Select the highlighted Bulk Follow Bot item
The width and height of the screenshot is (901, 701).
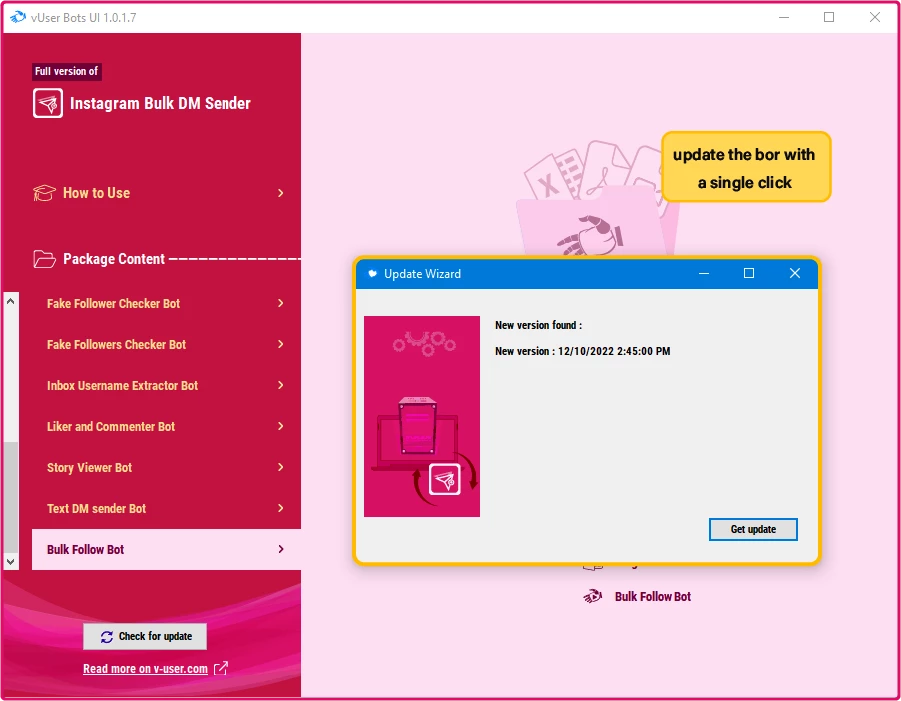(166, 549)
